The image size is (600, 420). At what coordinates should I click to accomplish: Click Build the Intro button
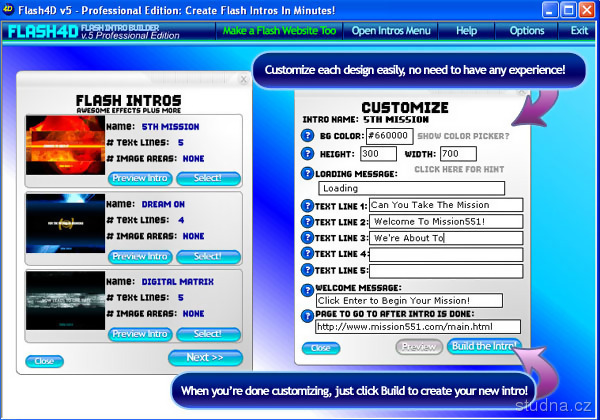click(x=483, y=347)
